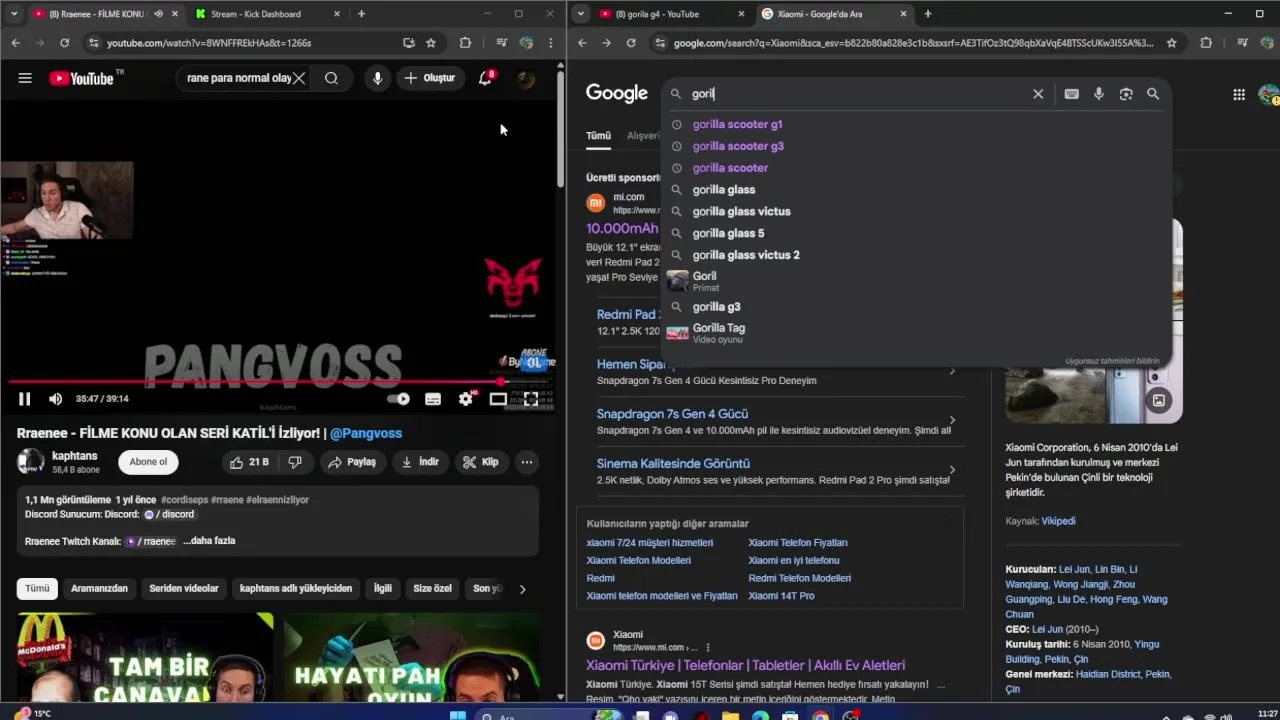Reload the YouTube browser page

click(64, 43)
